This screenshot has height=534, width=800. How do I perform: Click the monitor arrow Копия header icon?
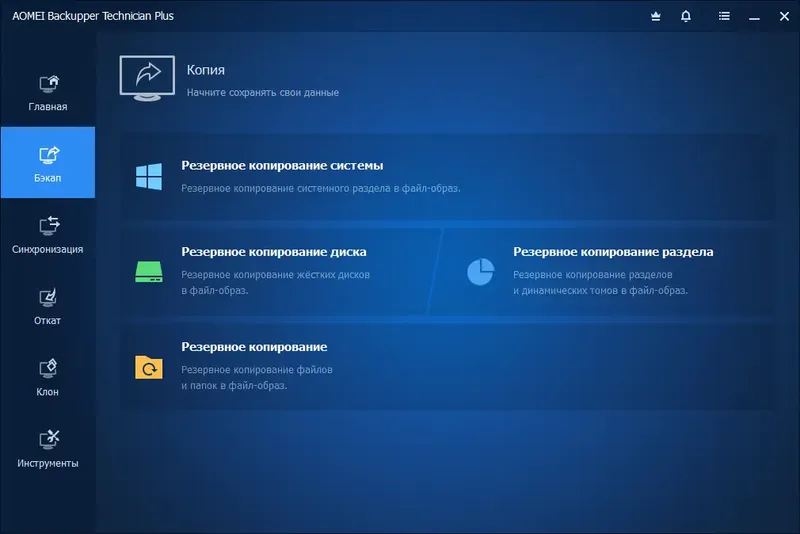click(147, 78)
